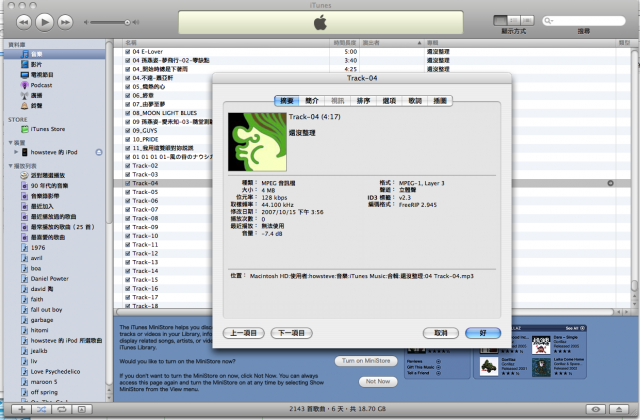Viewport: 640px width, 420px height.
Task: Click the Cancel button in dialog
Action: (x=441, y=333)
